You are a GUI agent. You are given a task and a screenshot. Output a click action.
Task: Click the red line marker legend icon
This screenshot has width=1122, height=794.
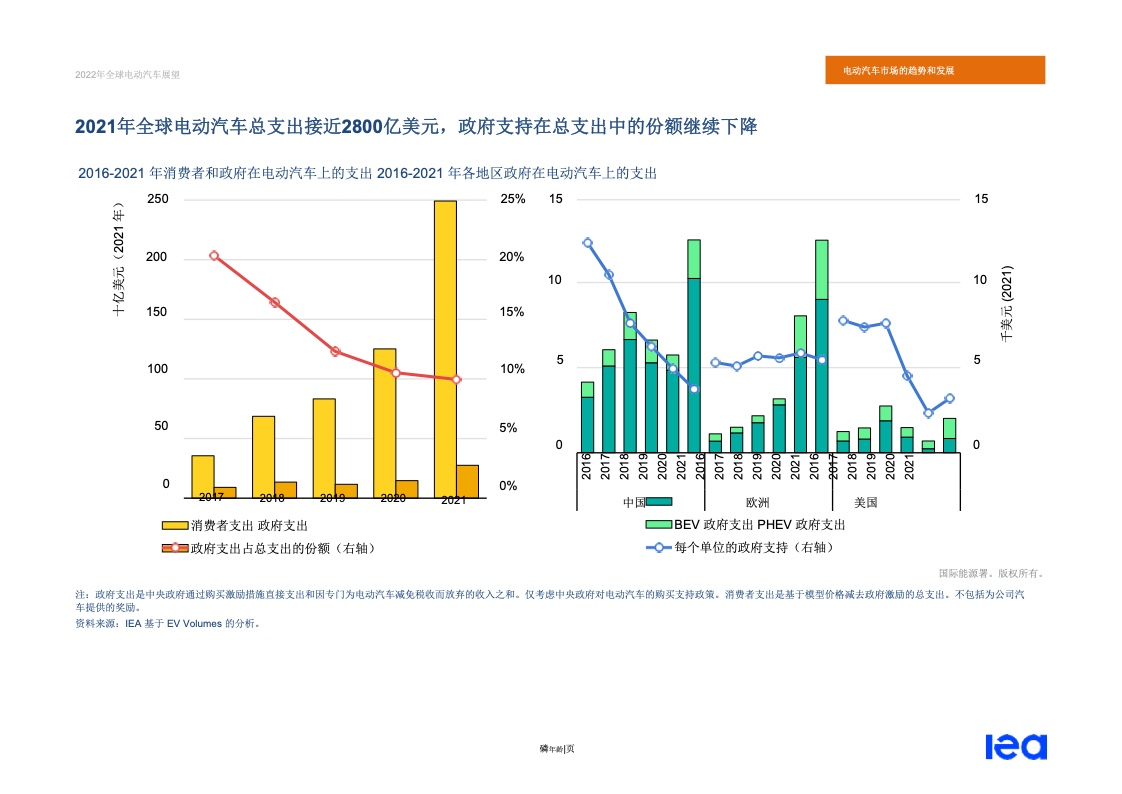click(x=175, y=548)
